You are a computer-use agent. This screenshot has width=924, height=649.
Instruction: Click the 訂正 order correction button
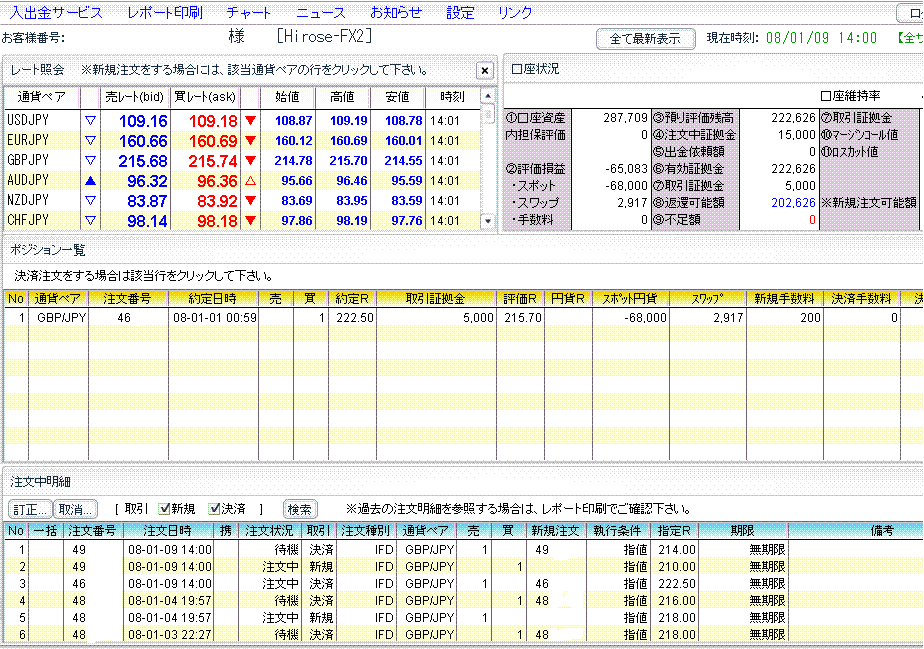[x=30, y=509]
